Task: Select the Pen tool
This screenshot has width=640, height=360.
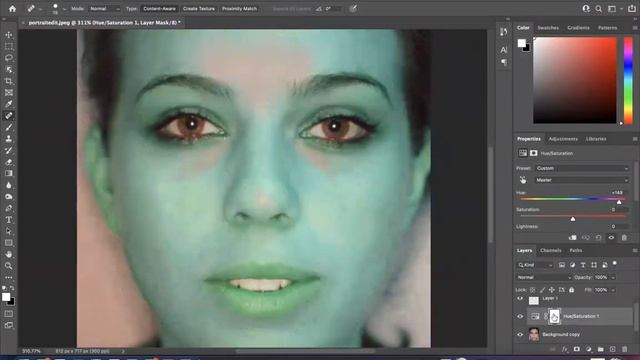Action: click(9, 208)
